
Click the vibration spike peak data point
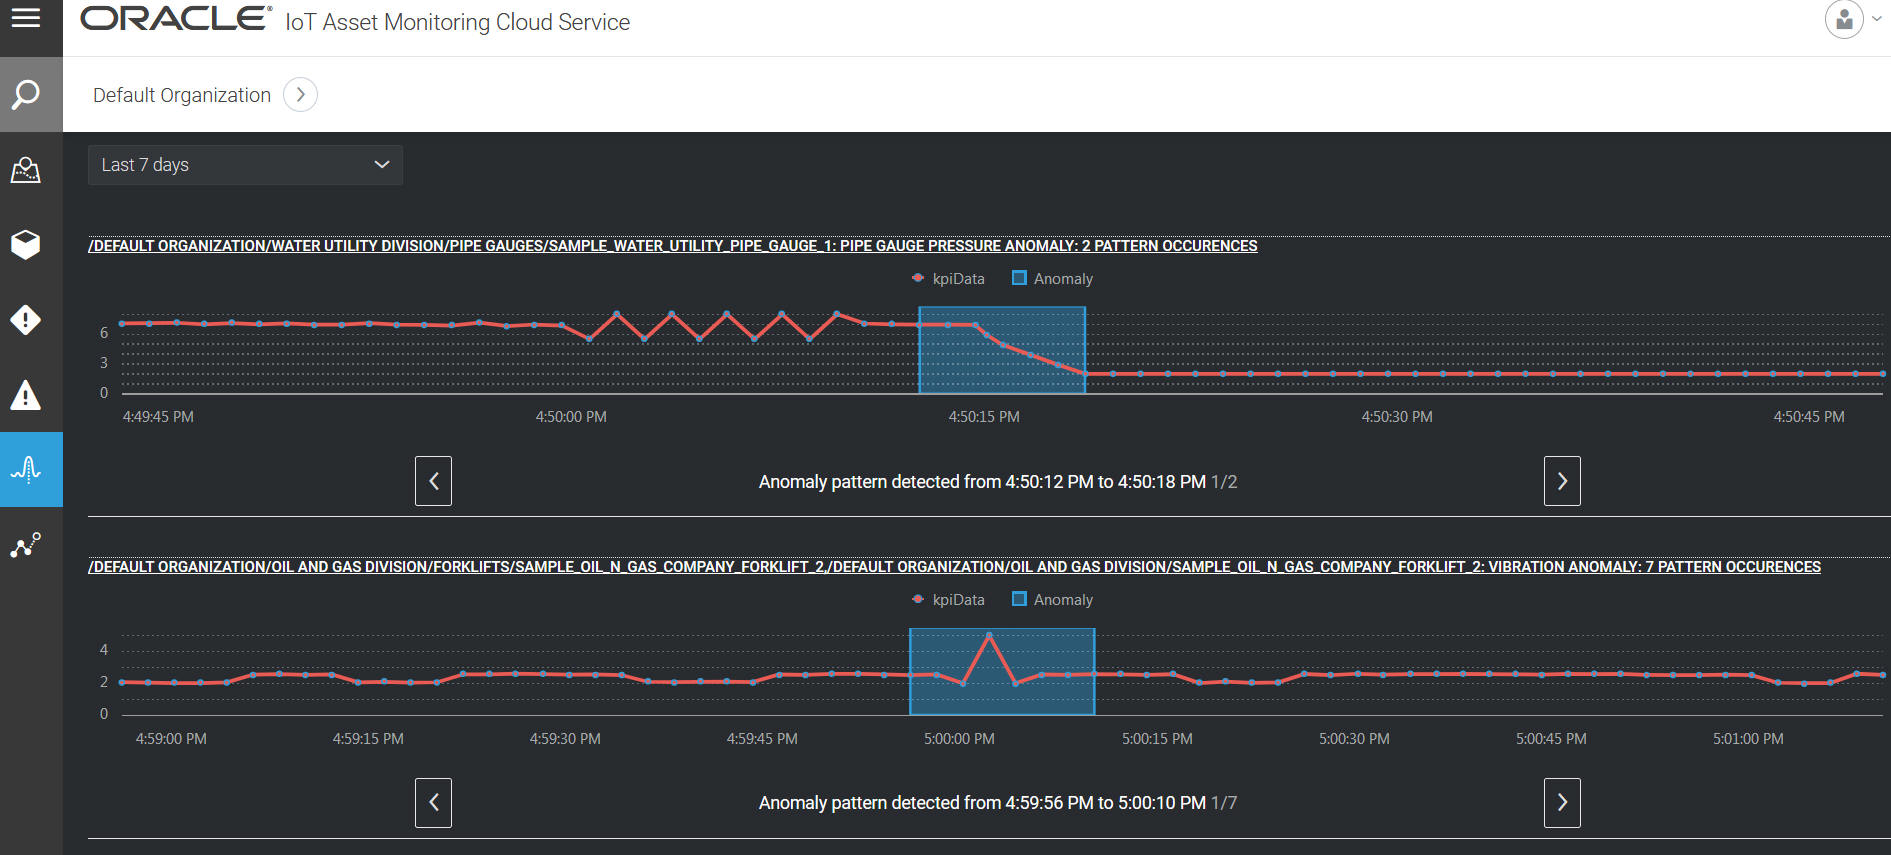[989, 635]
